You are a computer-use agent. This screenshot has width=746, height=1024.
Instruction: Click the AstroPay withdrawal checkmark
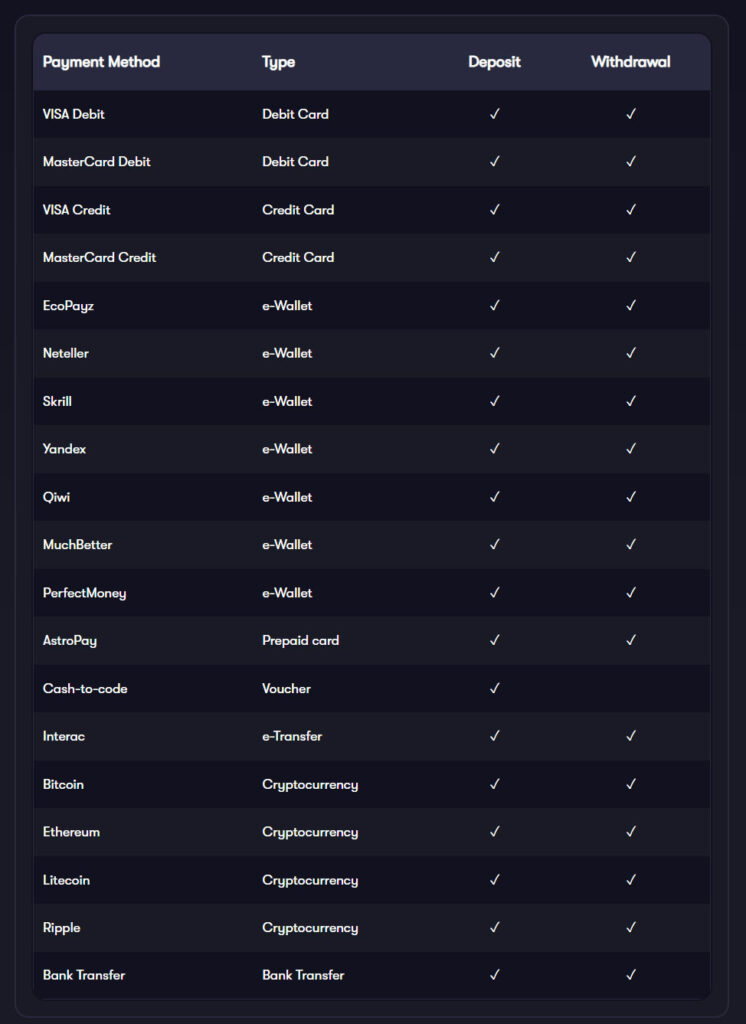tap(631, 640)
